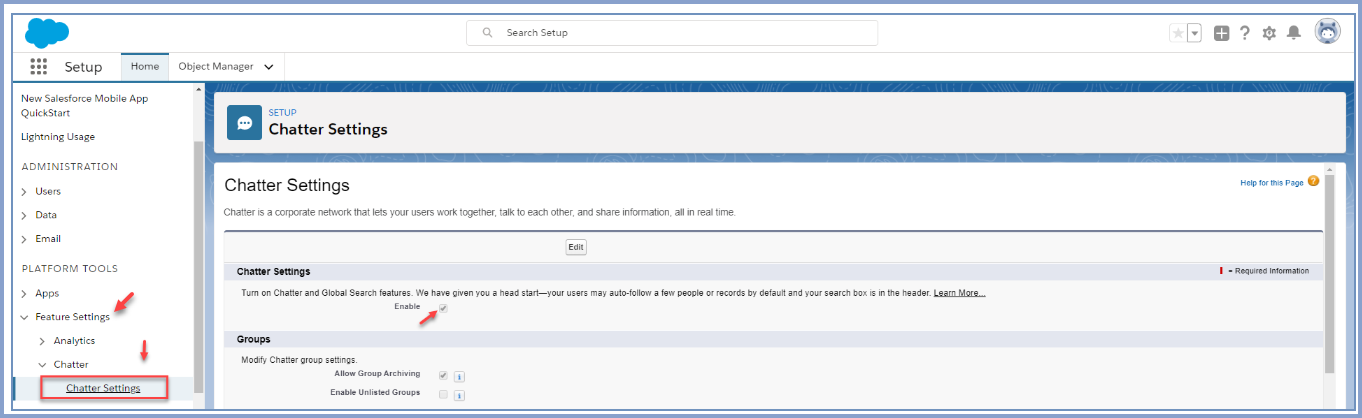This screenshot has height=418, width=1362.
Task: Open the favorites list dropdown arrow
Action: coord(1194,33)
